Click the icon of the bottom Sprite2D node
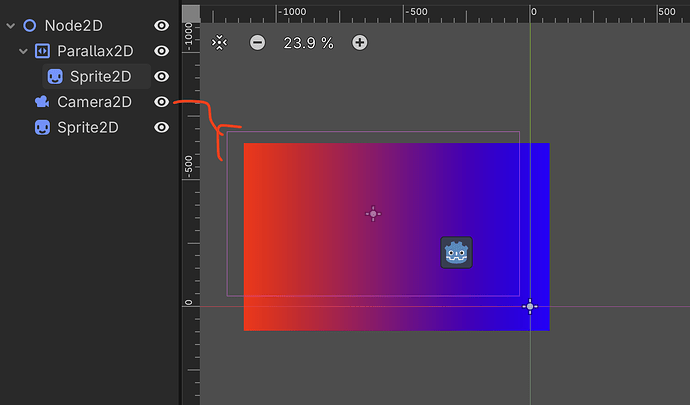Image resolution: width=690 pixels, height=405 pixels. [42, 128]
